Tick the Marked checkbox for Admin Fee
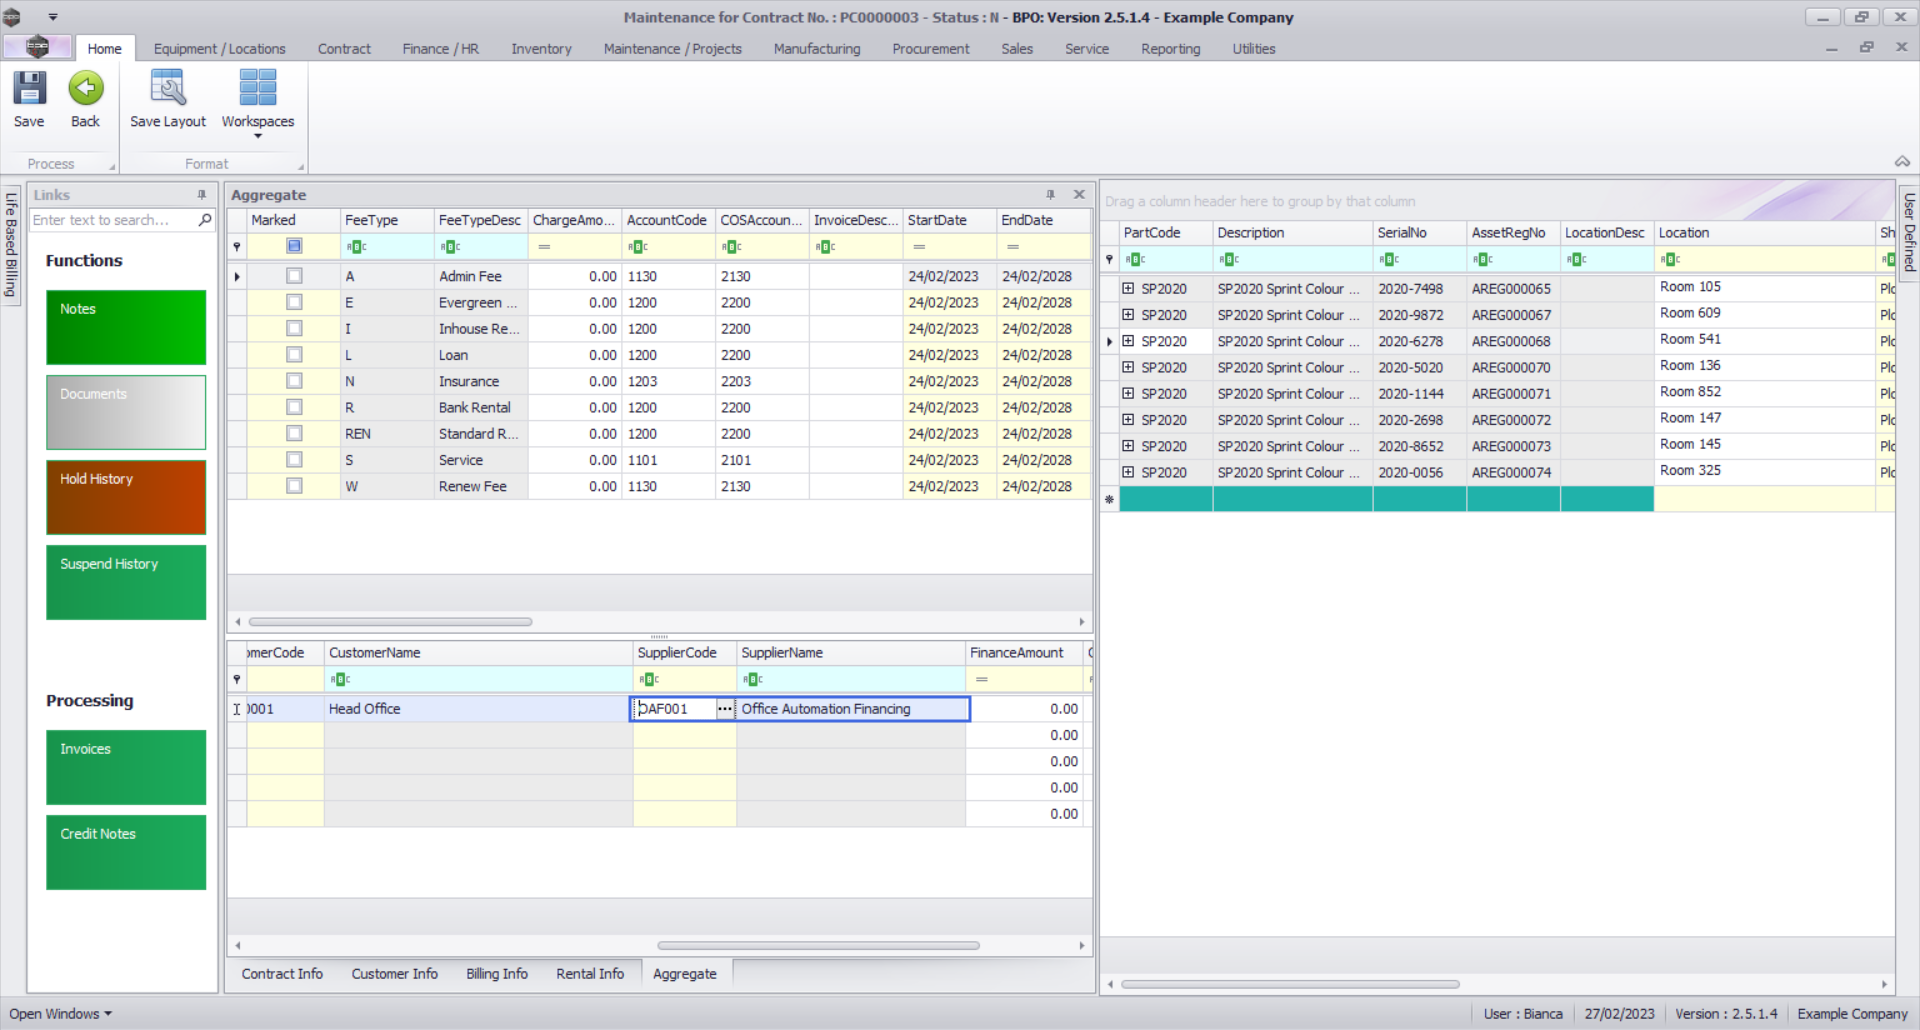The image size is (1920, 1030). (x=294, y=276)
